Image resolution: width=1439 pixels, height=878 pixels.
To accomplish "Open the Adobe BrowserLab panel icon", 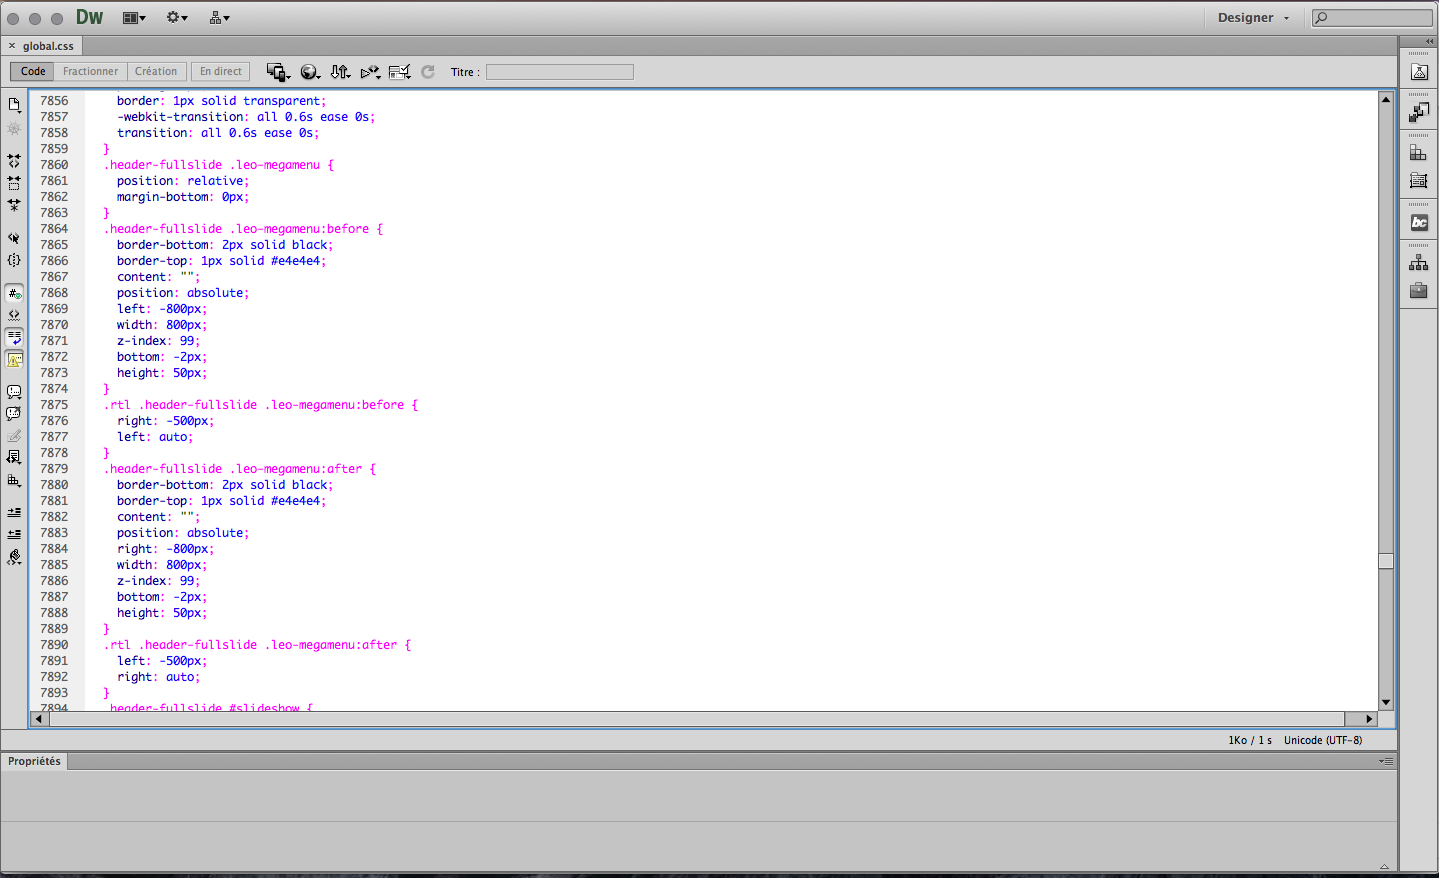I will click(1419, 72).
